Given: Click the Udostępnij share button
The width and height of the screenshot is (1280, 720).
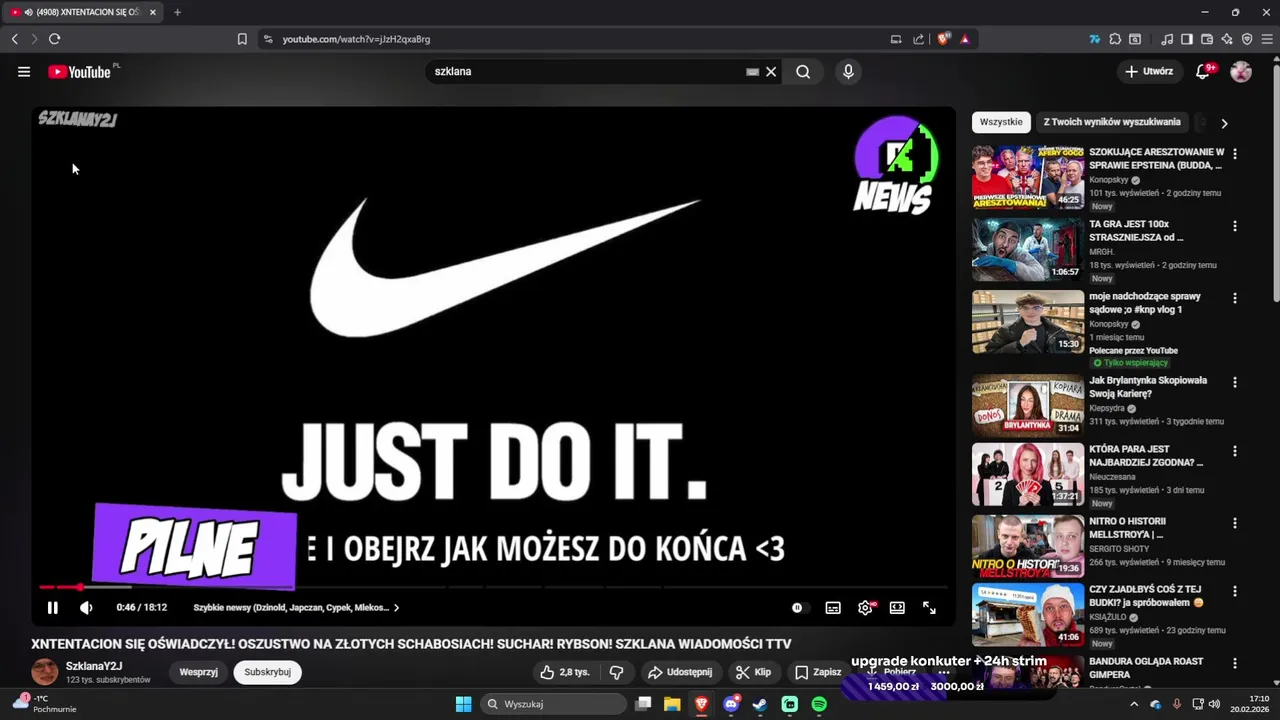Looking at the screenshot, I should 680,672.
